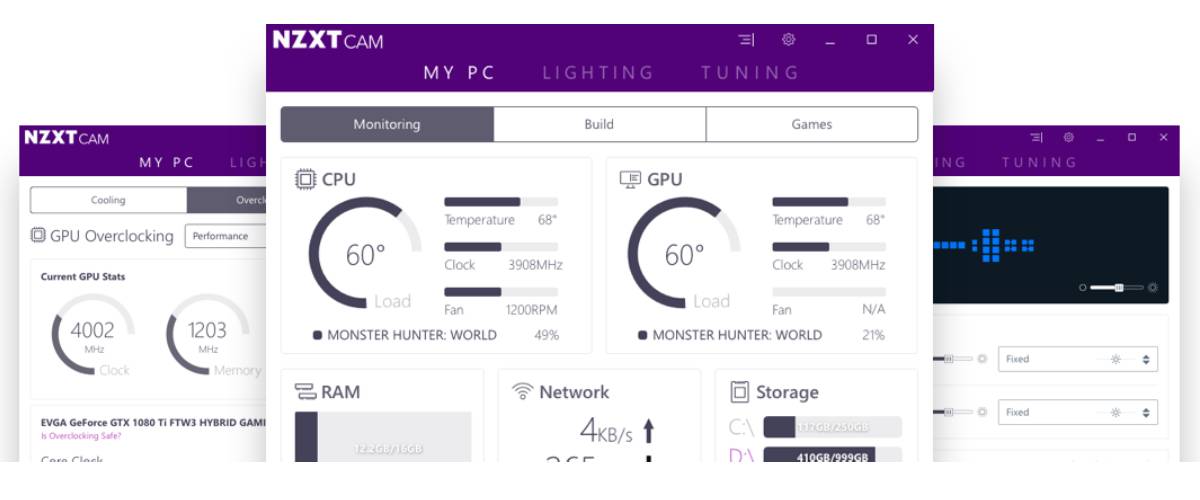Open settings gear in right background window
The width and height of the screenshot is (1200, 500).
pos(1069,138)
